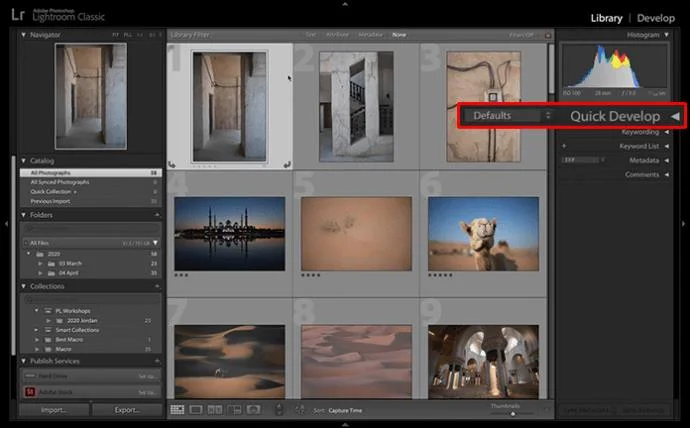Expand the Quick Develop panel
Screen dimensions: 690x428
[675, 116]
